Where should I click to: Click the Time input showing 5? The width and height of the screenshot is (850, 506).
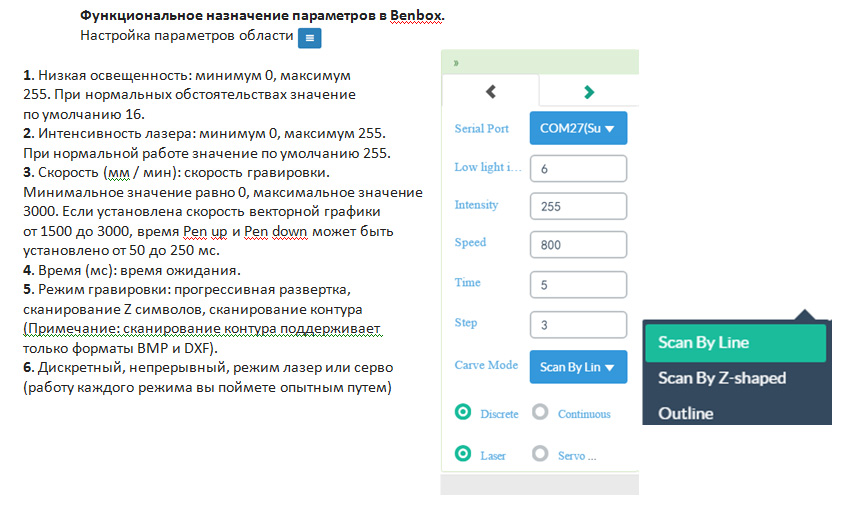point(578,285)
